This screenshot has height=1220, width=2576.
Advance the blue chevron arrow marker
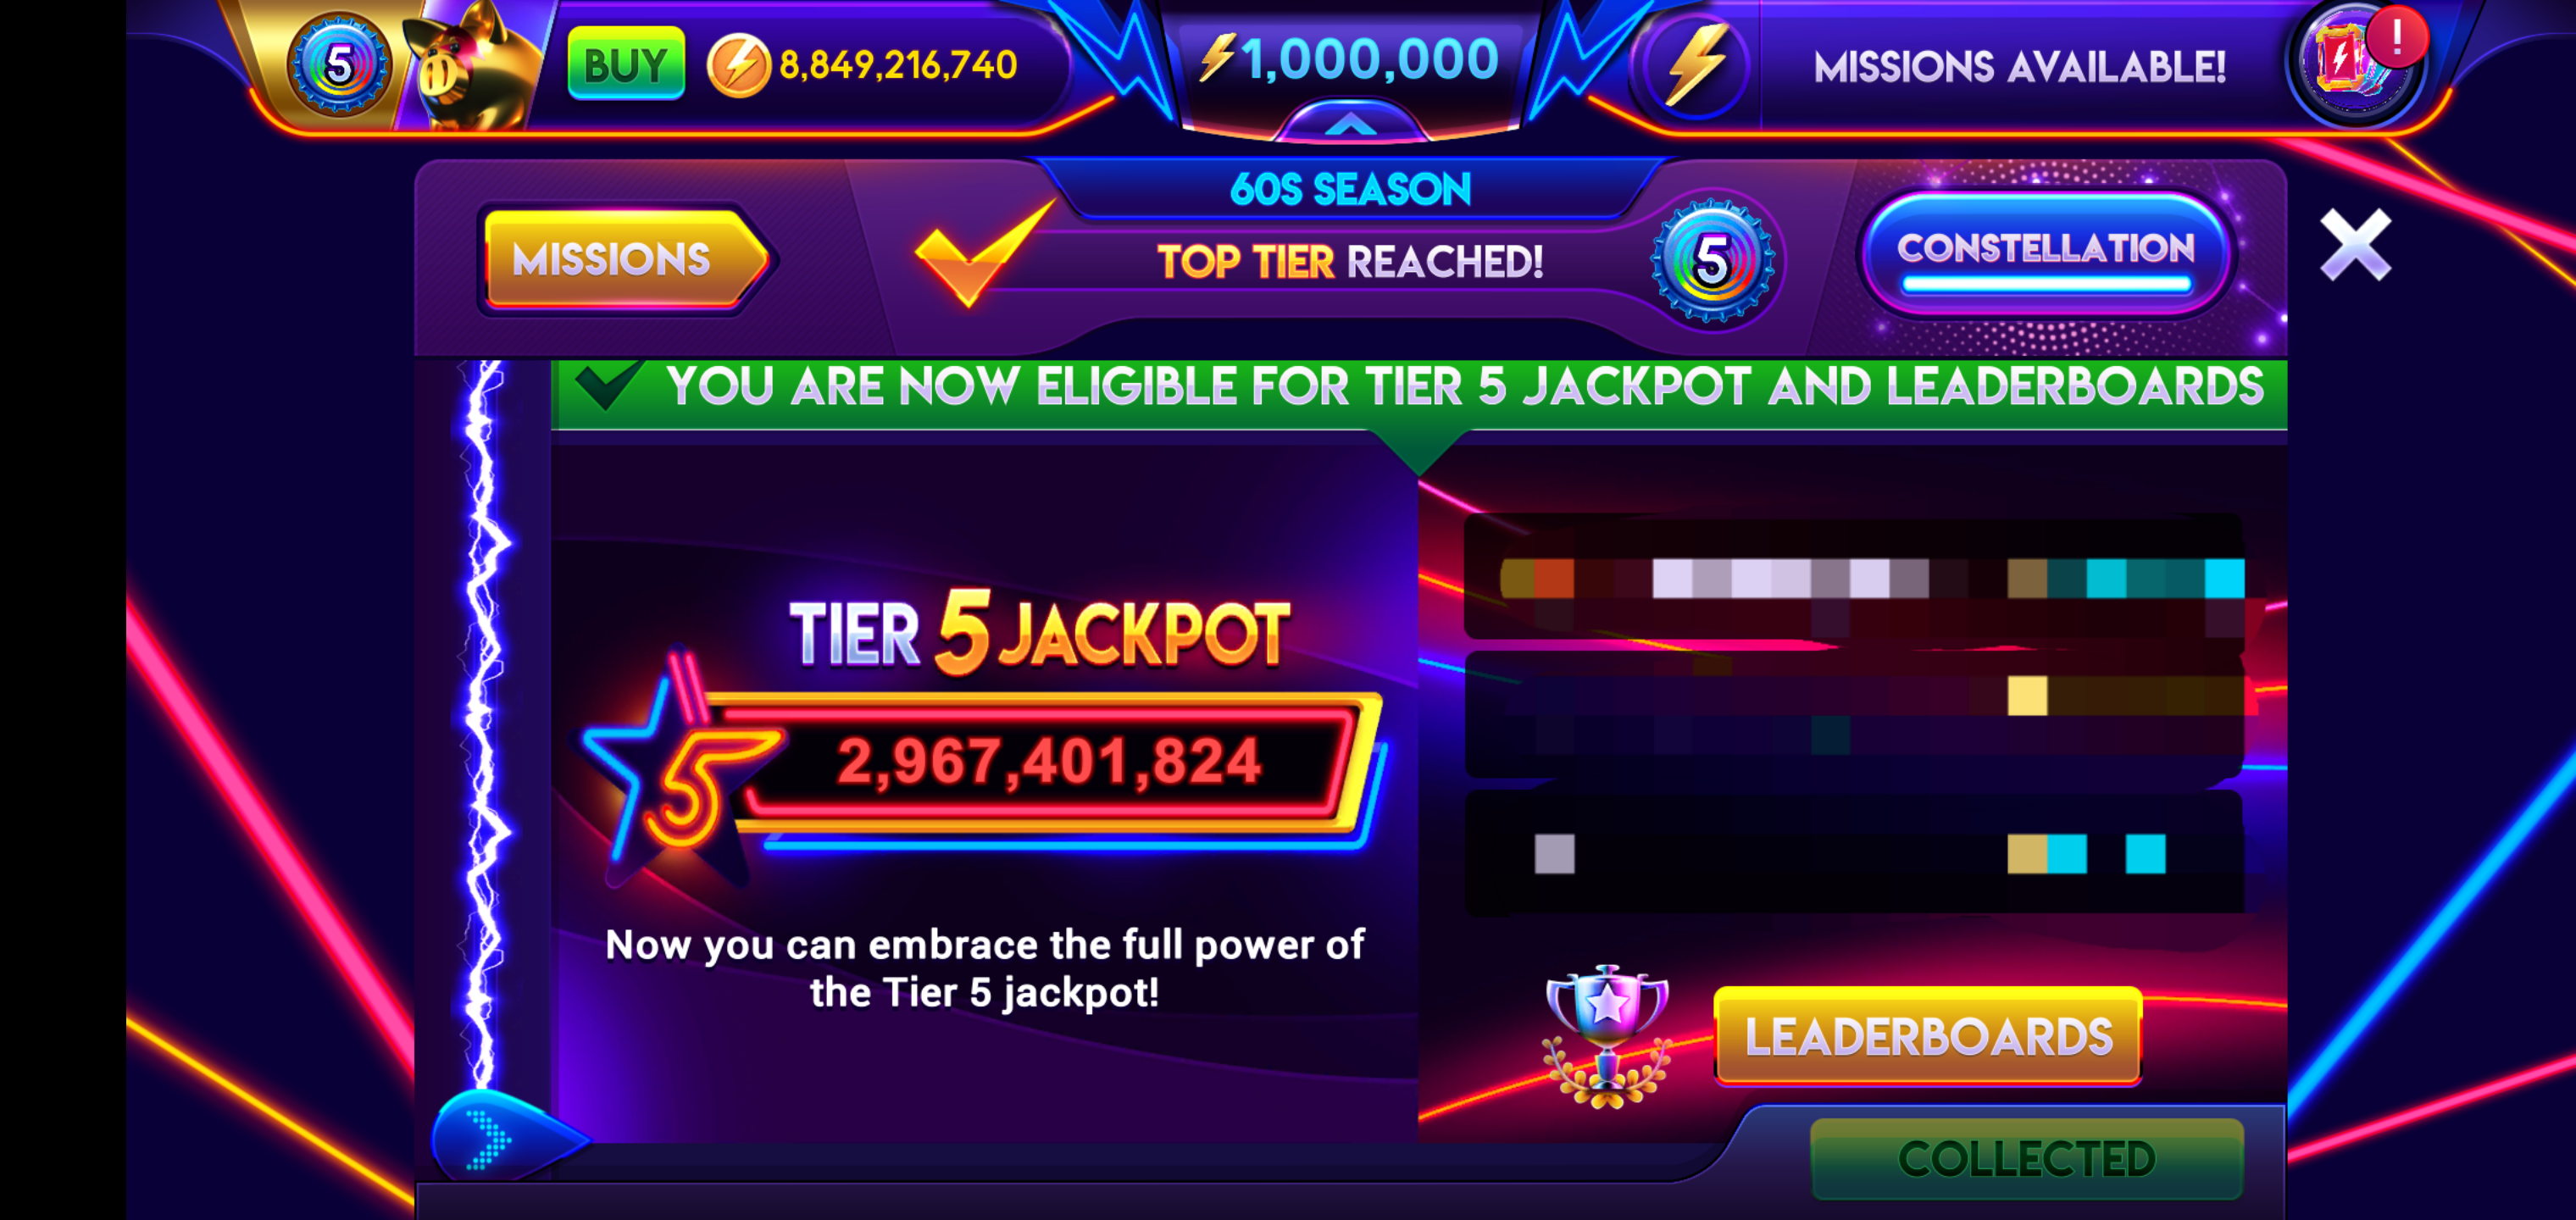(502, 1136)
